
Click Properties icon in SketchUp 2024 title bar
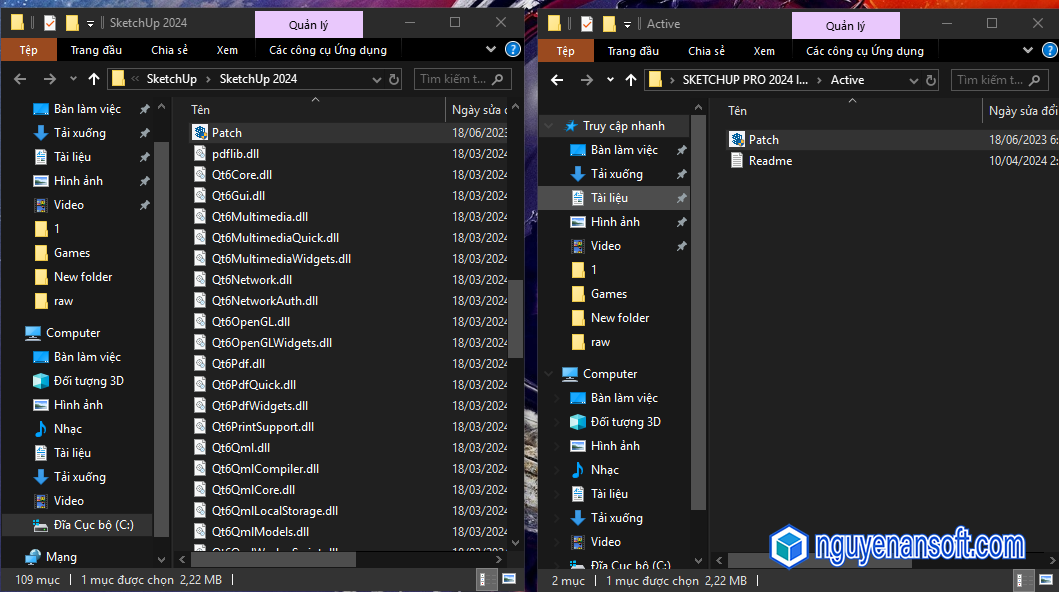[50, 23]
